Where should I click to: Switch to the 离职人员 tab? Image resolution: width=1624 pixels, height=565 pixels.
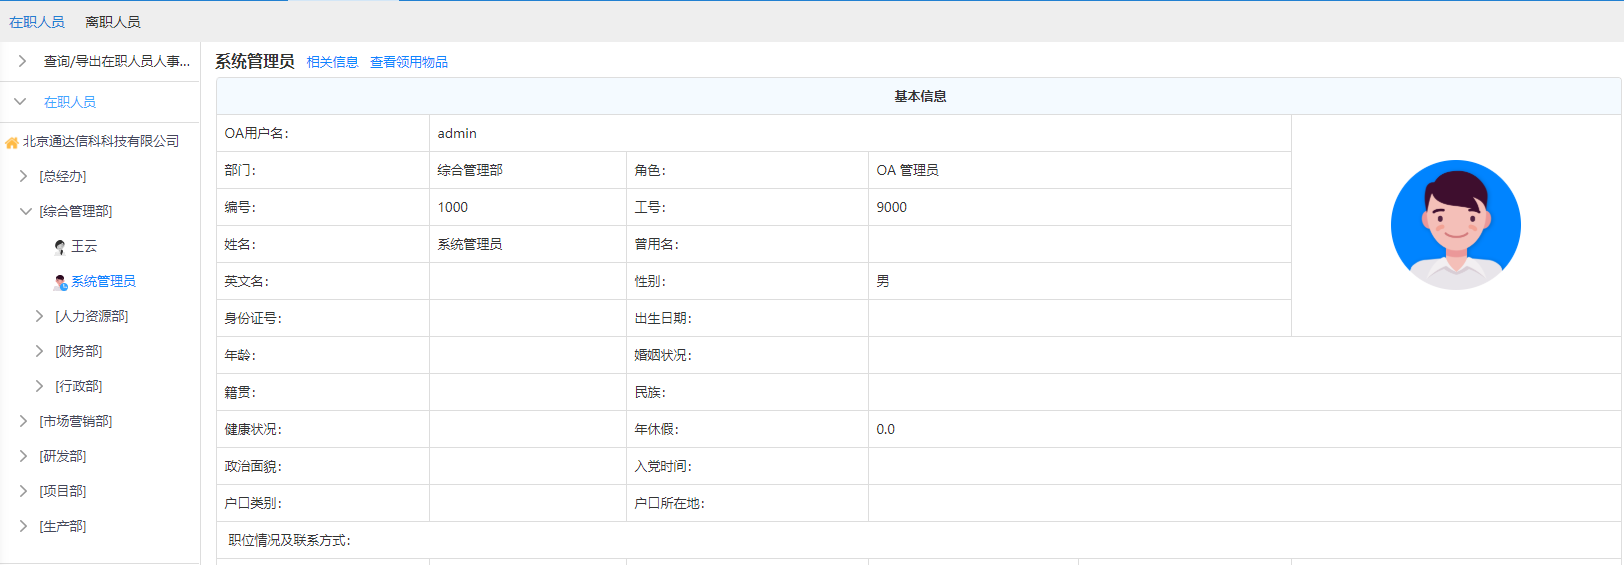point(112,22)
